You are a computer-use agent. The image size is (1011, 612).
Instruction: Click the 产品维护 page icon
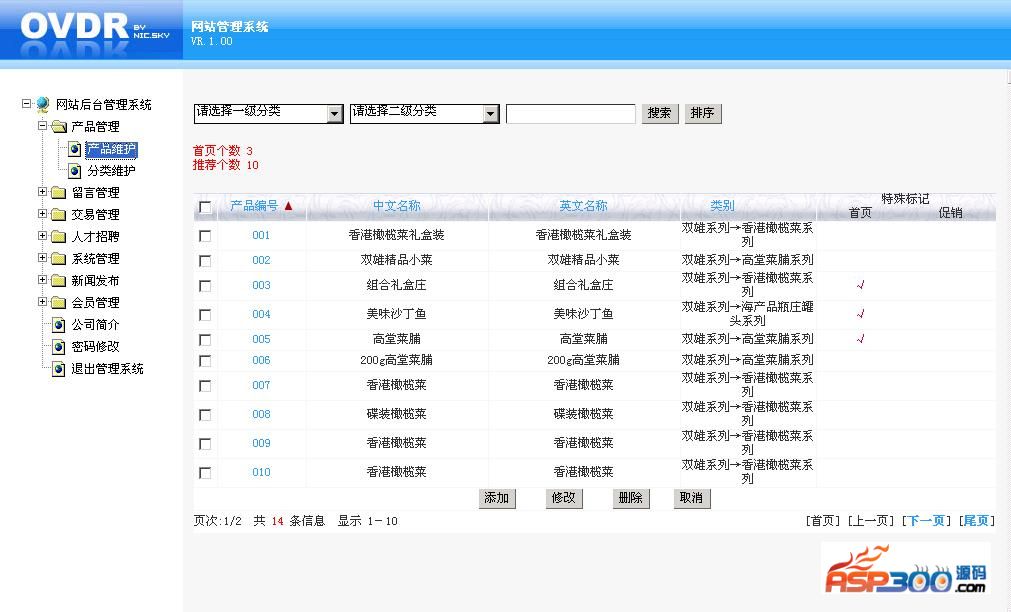pyautogui.click(x=75, y=149)
